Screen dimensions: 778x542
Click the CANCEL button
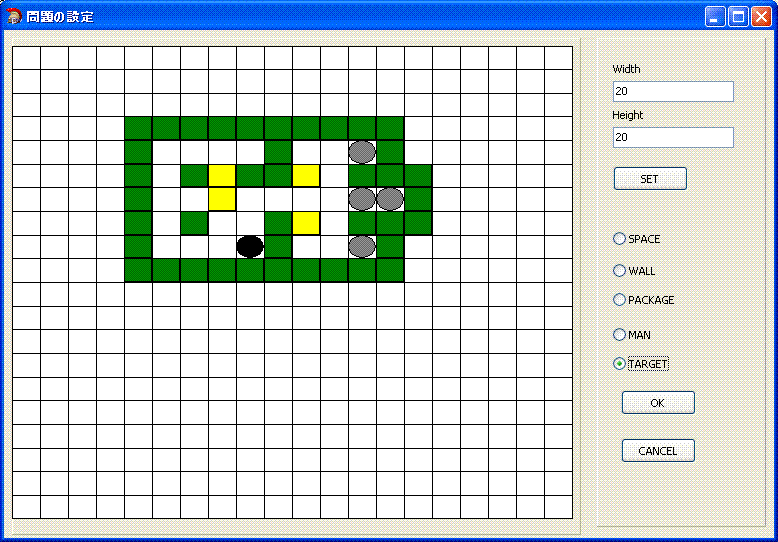[658, 451]
